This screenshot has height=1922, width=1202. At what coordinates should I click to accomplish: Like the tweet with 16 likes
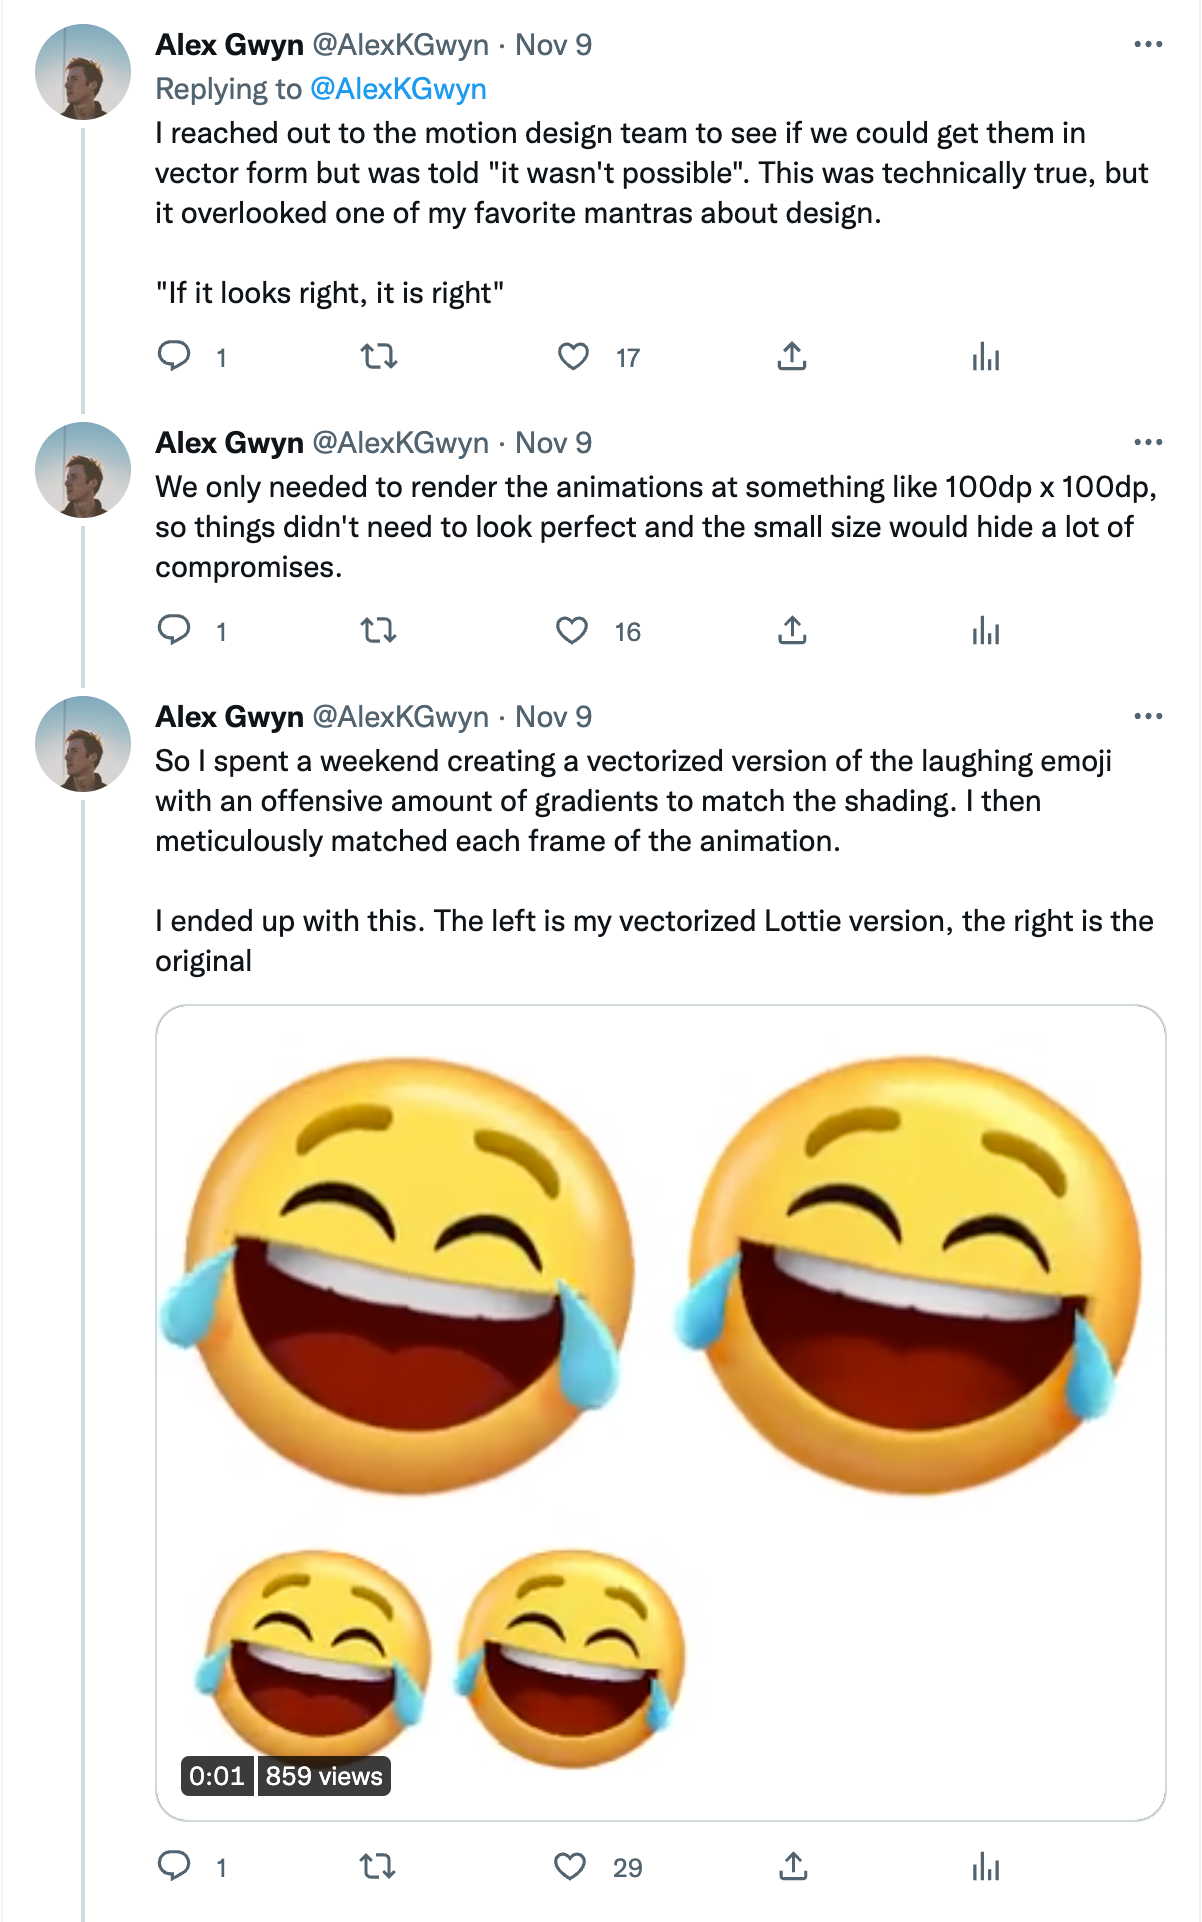[x=572, y=630]
